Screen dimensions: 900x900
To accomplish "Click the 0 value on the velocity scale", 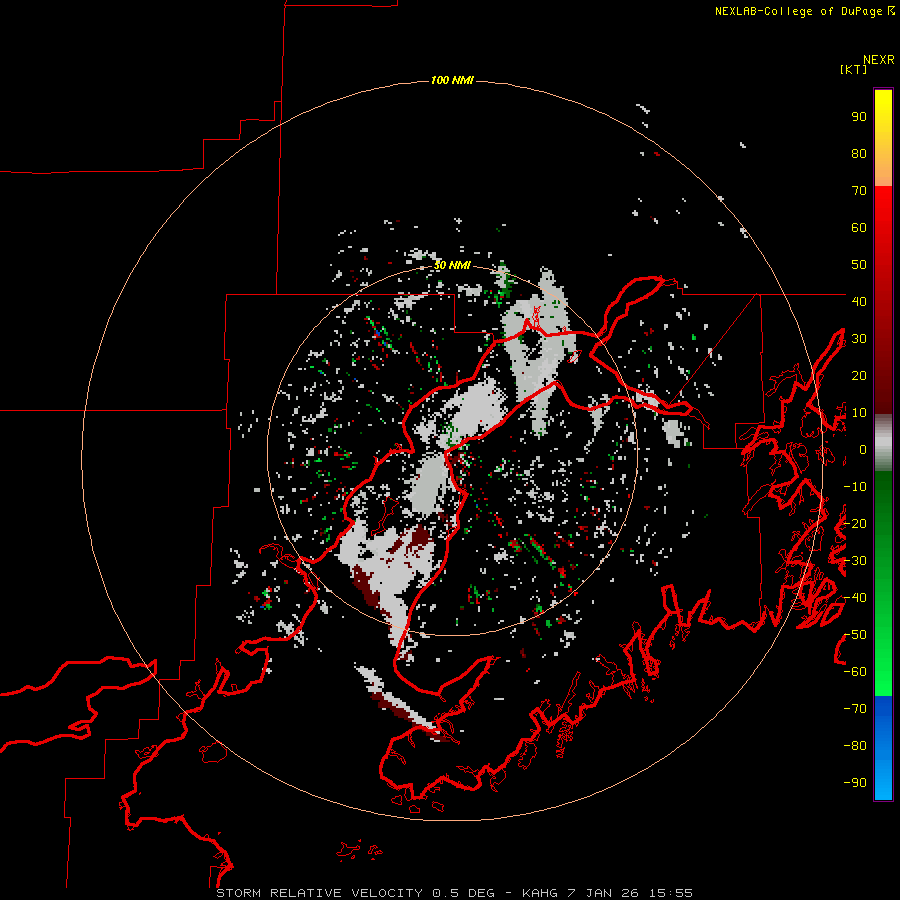I will [x=863, y=450].
